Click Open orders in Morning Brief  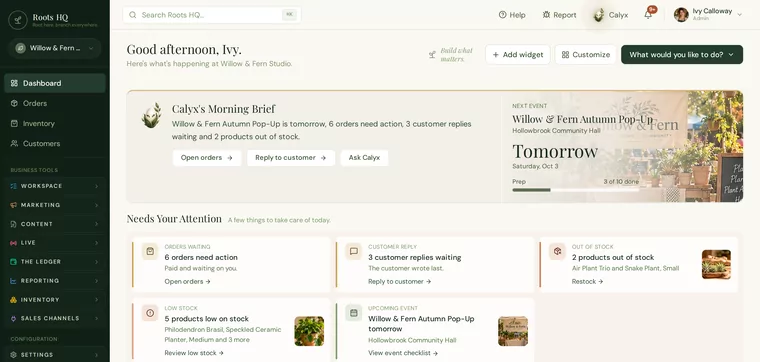tap(207, 158)
